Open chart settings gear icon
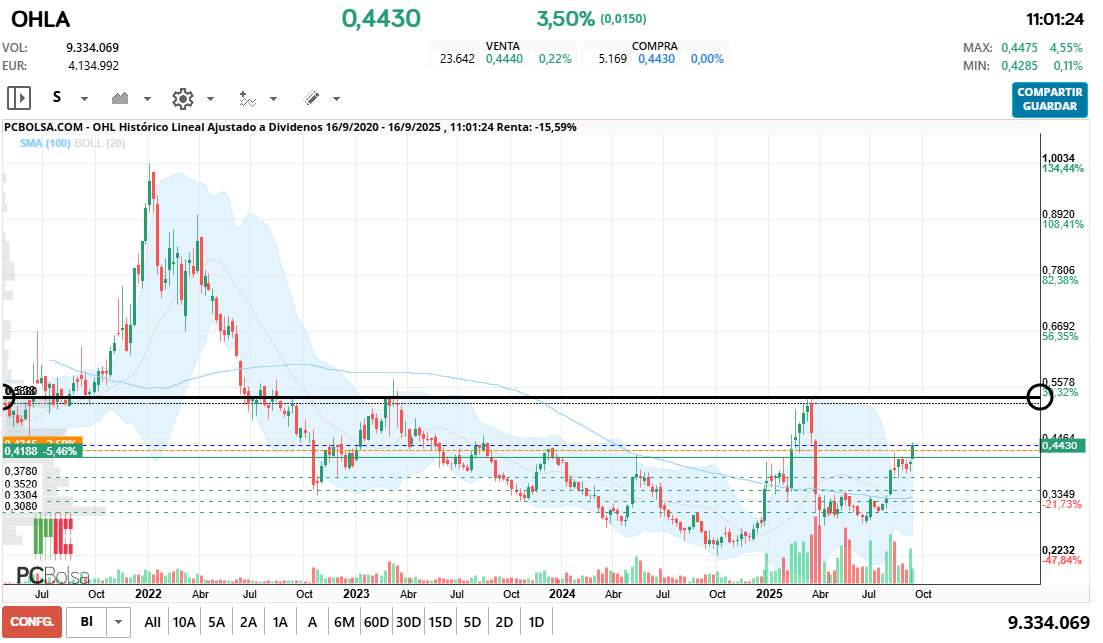The image size is (1103, 643). pos(183,98)
